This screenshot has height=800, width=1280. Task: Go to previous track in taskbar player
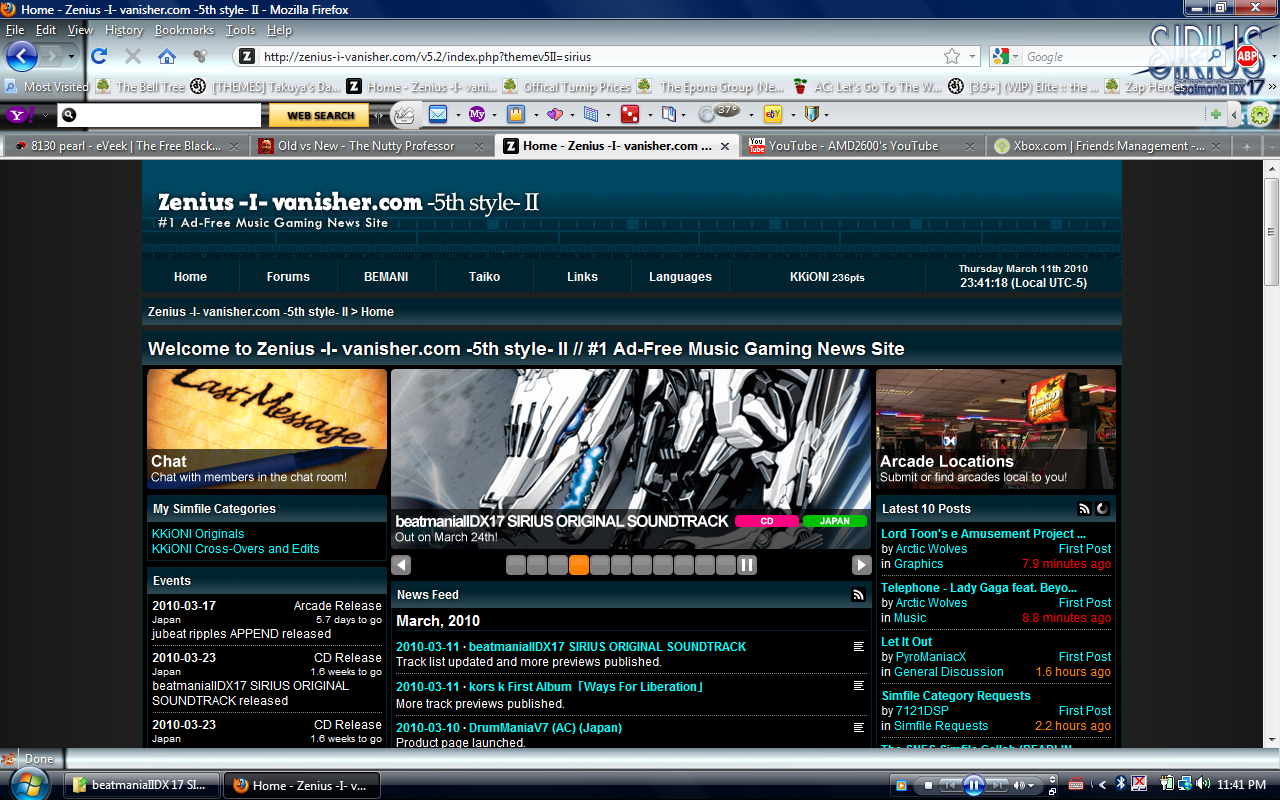pos(950,785)
